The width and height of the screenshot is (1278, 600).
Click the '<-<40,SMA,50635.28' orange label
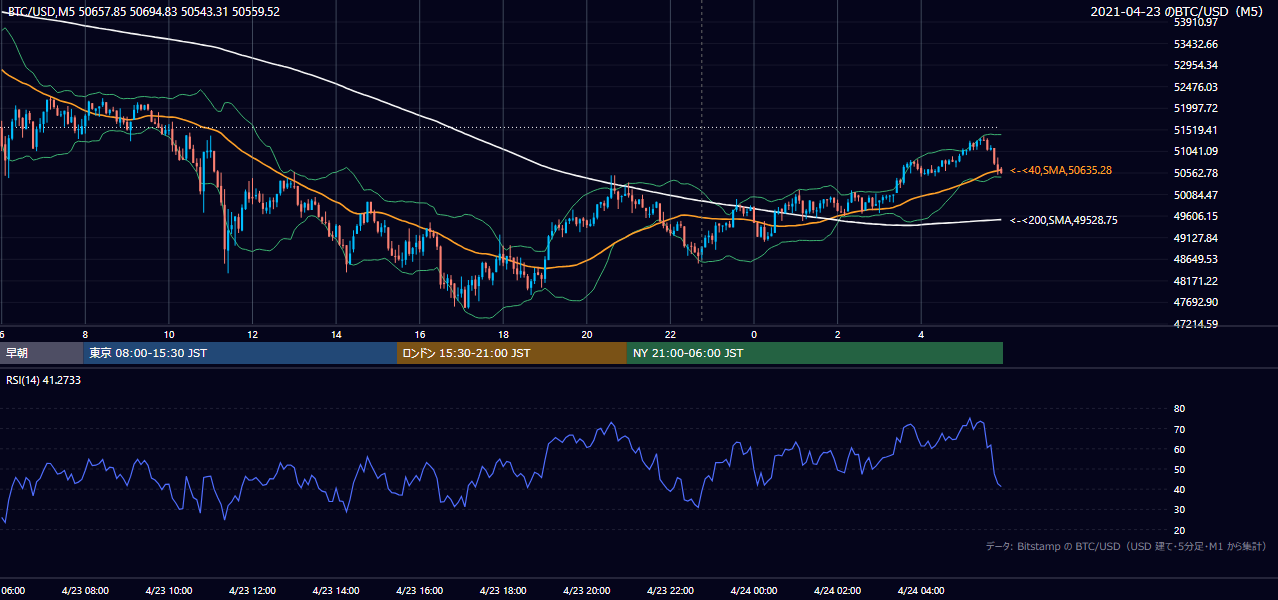click(x=1061, y=171)
